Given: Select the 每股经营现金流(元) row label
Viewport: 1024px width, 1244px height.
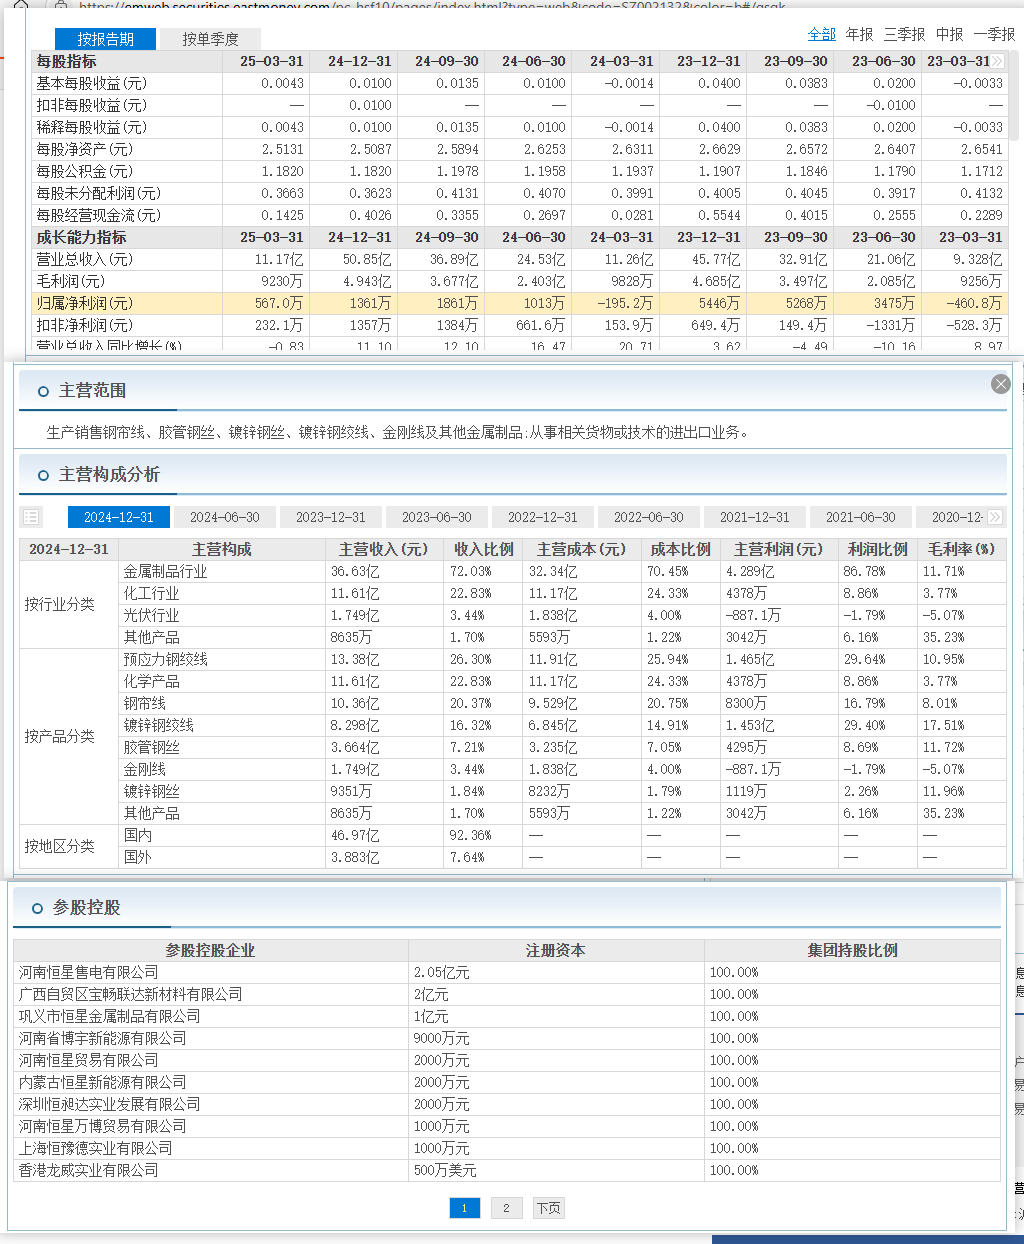Looking at the screenshot, I should 98,215.
